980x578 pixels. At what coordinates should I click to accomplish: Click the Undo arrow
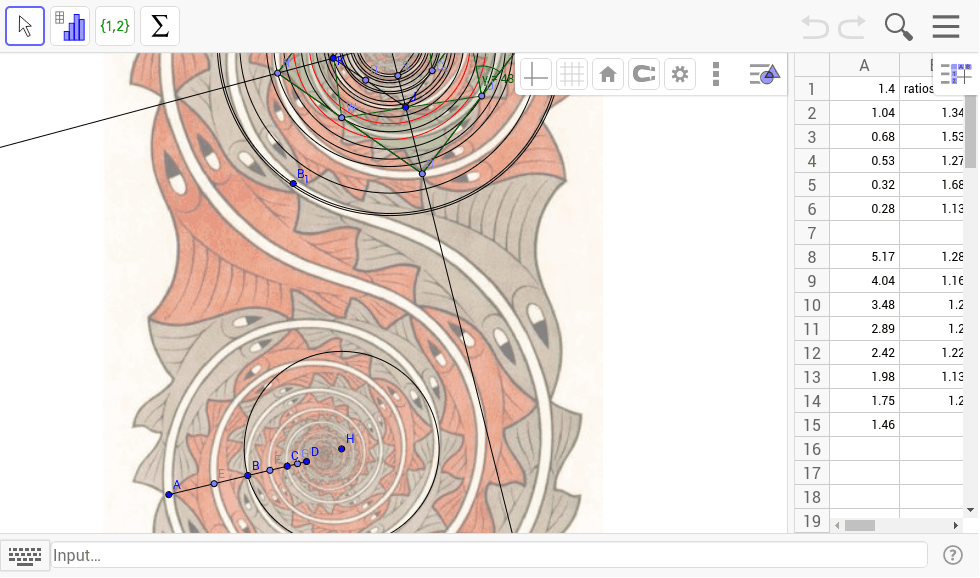tap(815, 27)
